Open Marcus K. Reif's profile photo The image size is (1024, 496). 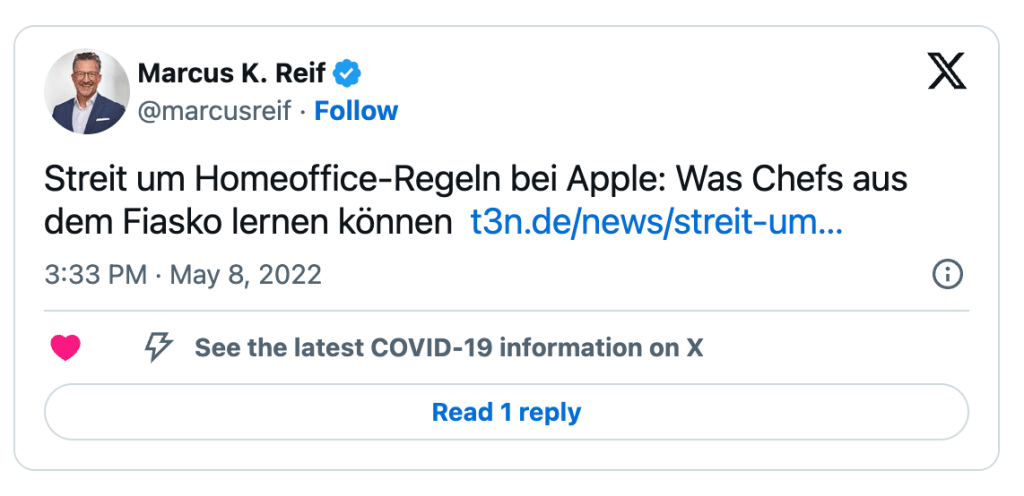[x=87, y=92]
